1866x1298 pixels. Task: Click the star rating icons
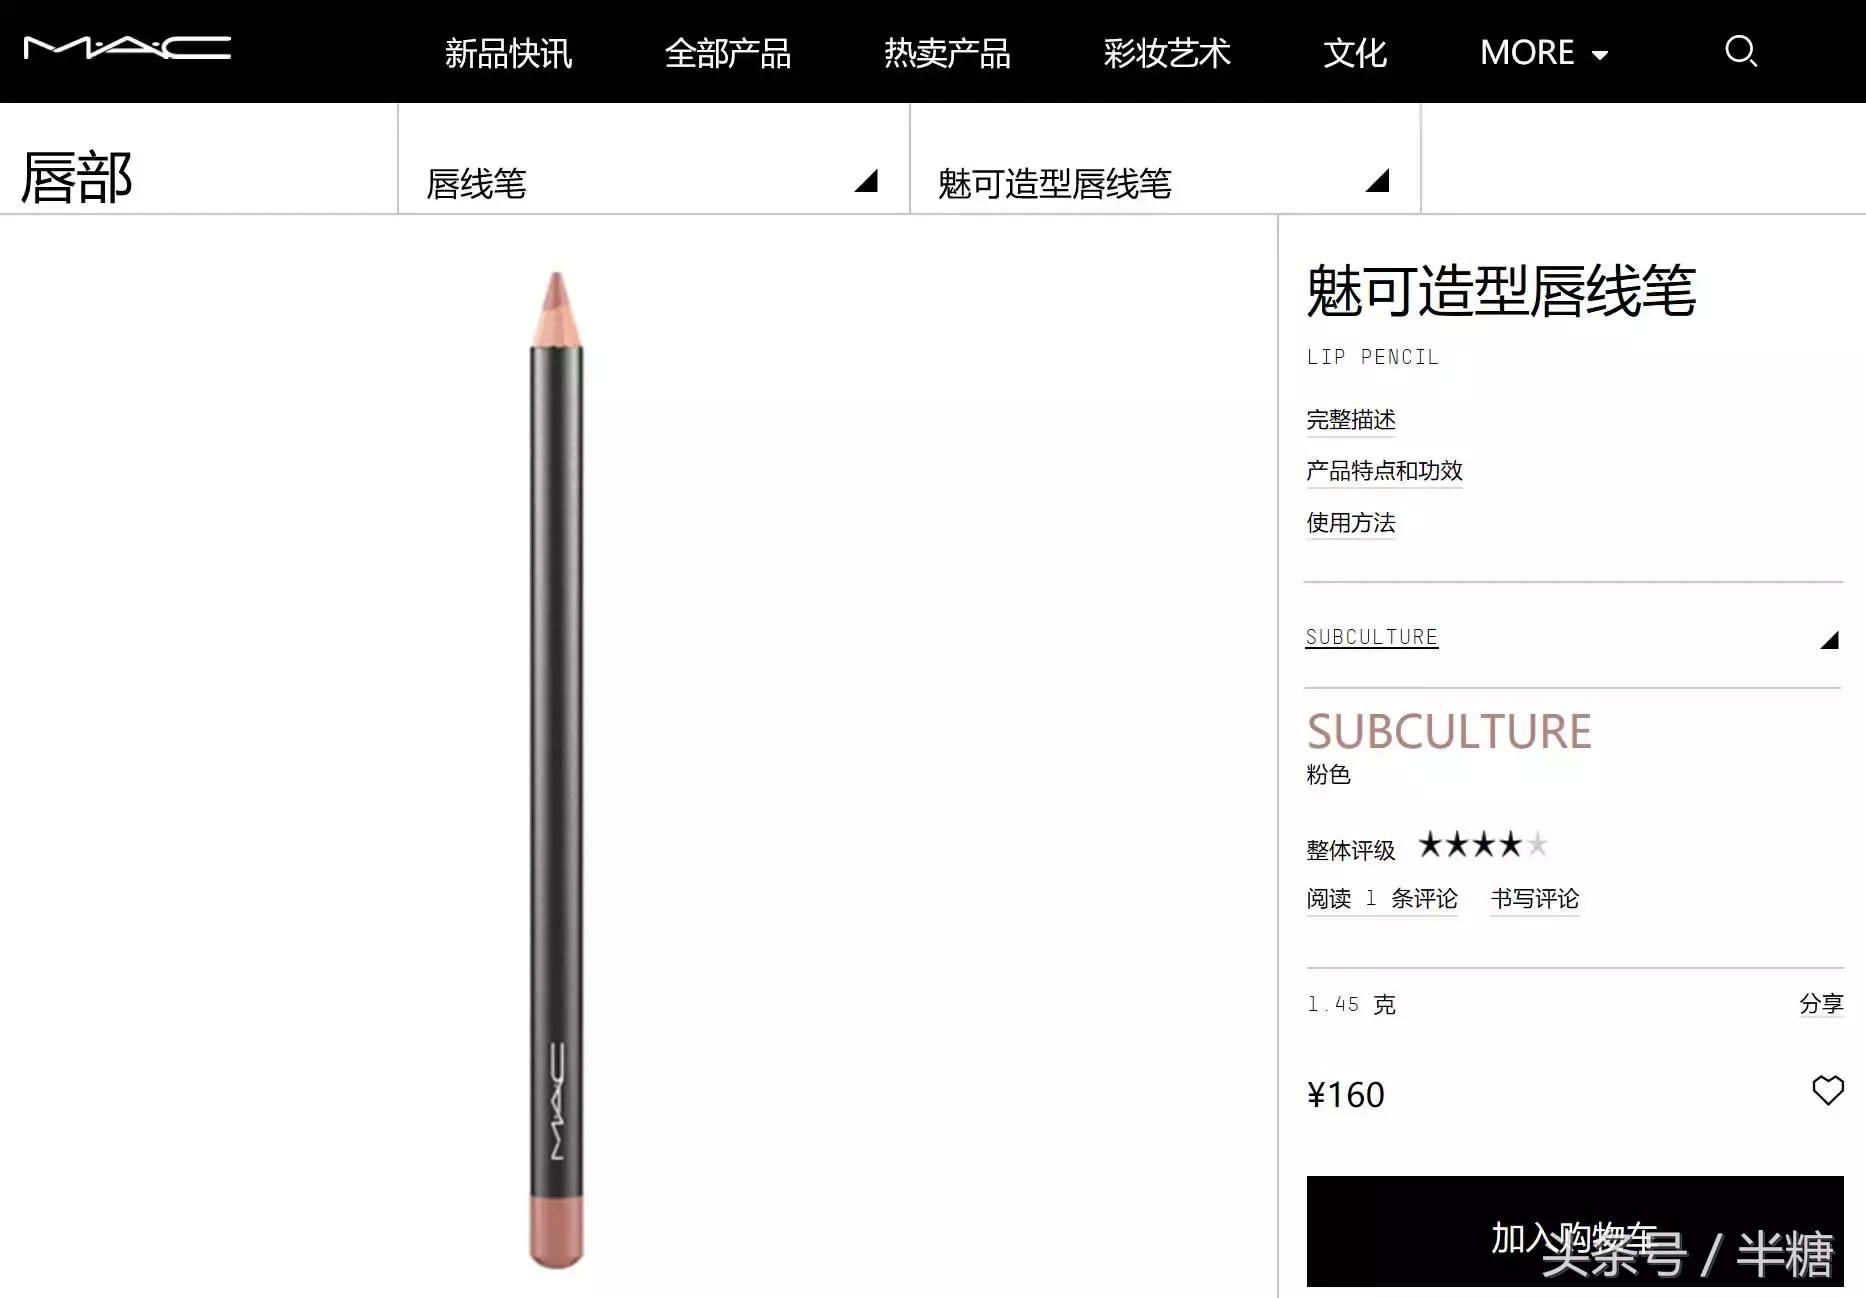coord(1483,845)
